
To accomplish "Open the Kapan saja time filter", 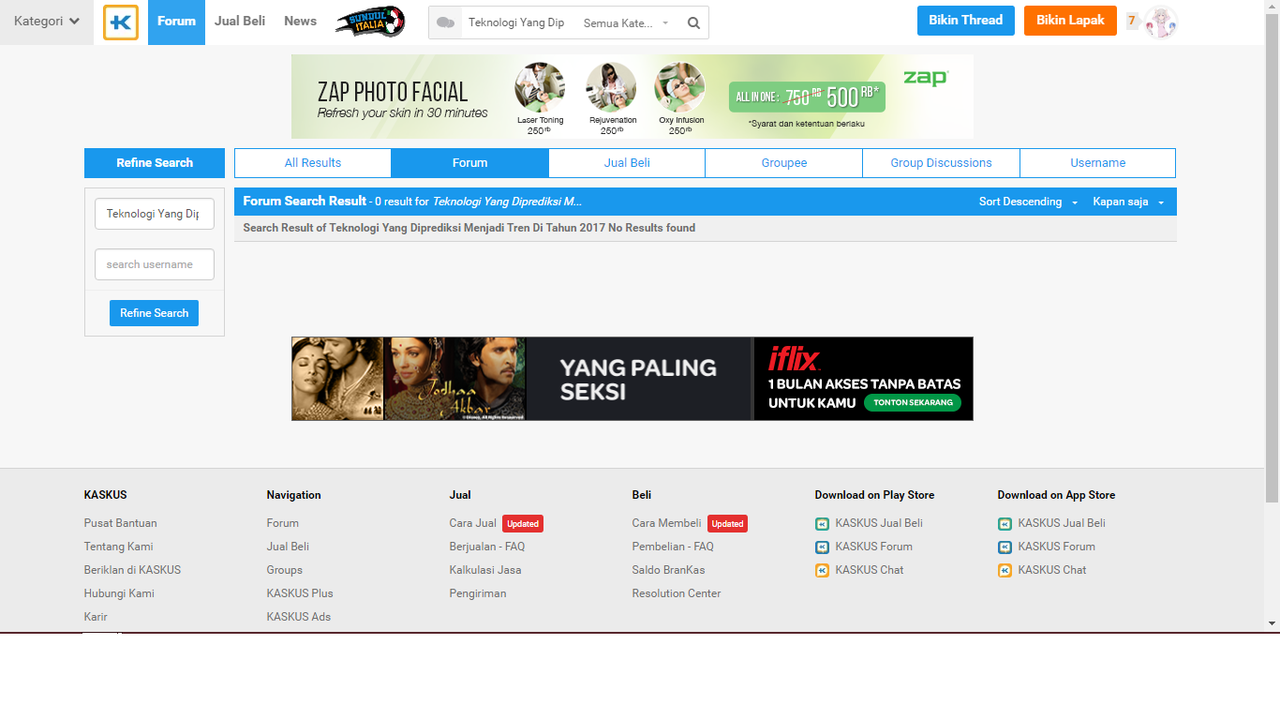I will [x=1128, y=202].
